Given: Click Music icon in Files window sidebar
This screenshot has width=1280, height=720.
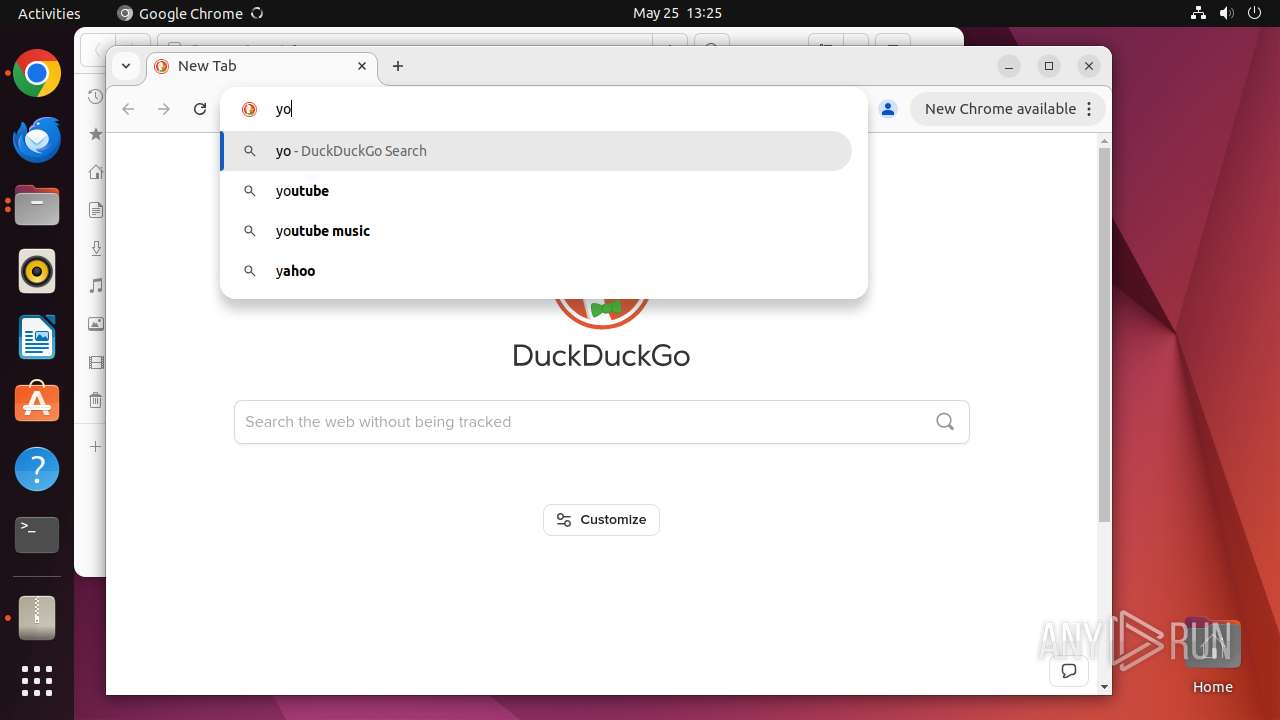Looking at the screenshot, I should [96, 286].
